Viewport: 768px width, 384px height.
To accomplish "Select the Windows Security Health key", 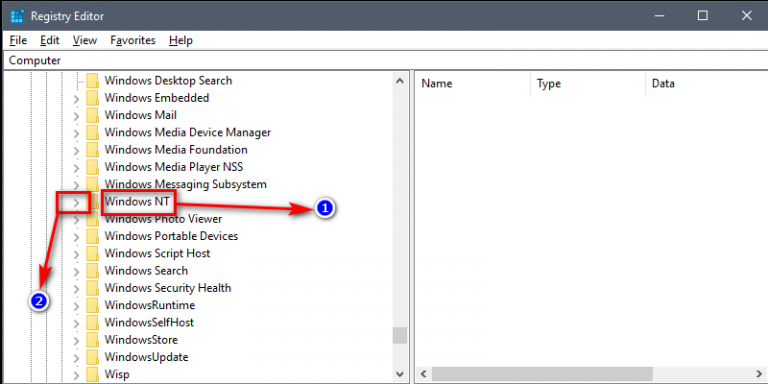I will coord(168,288).
